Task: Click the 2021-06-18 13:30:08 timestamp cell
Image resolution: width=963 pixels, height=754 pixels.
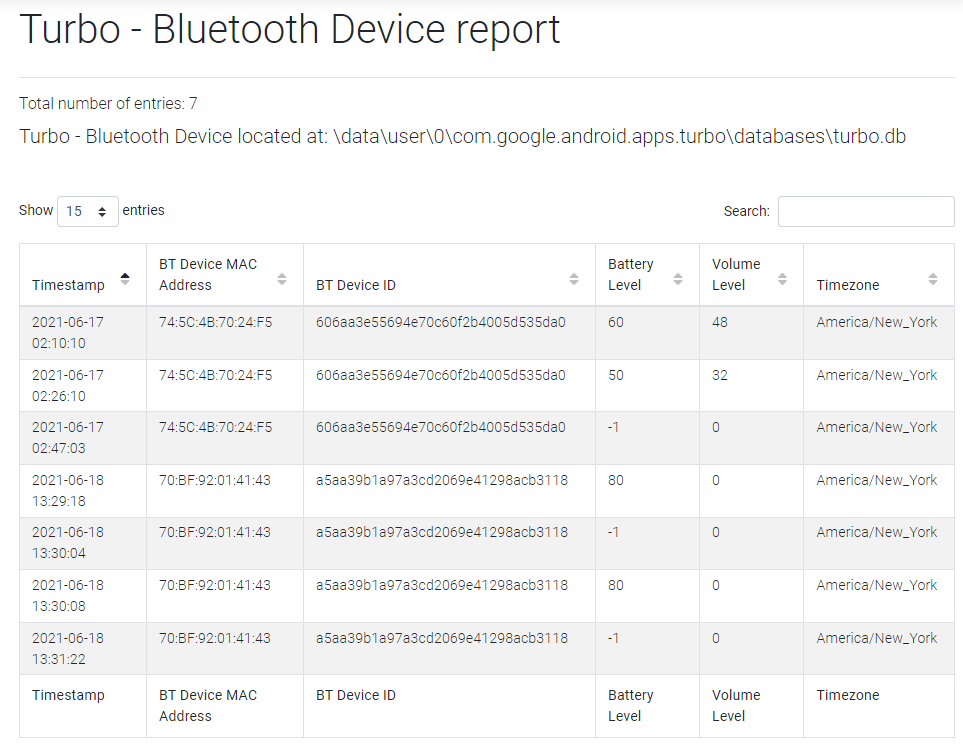Action: (83, 596)
